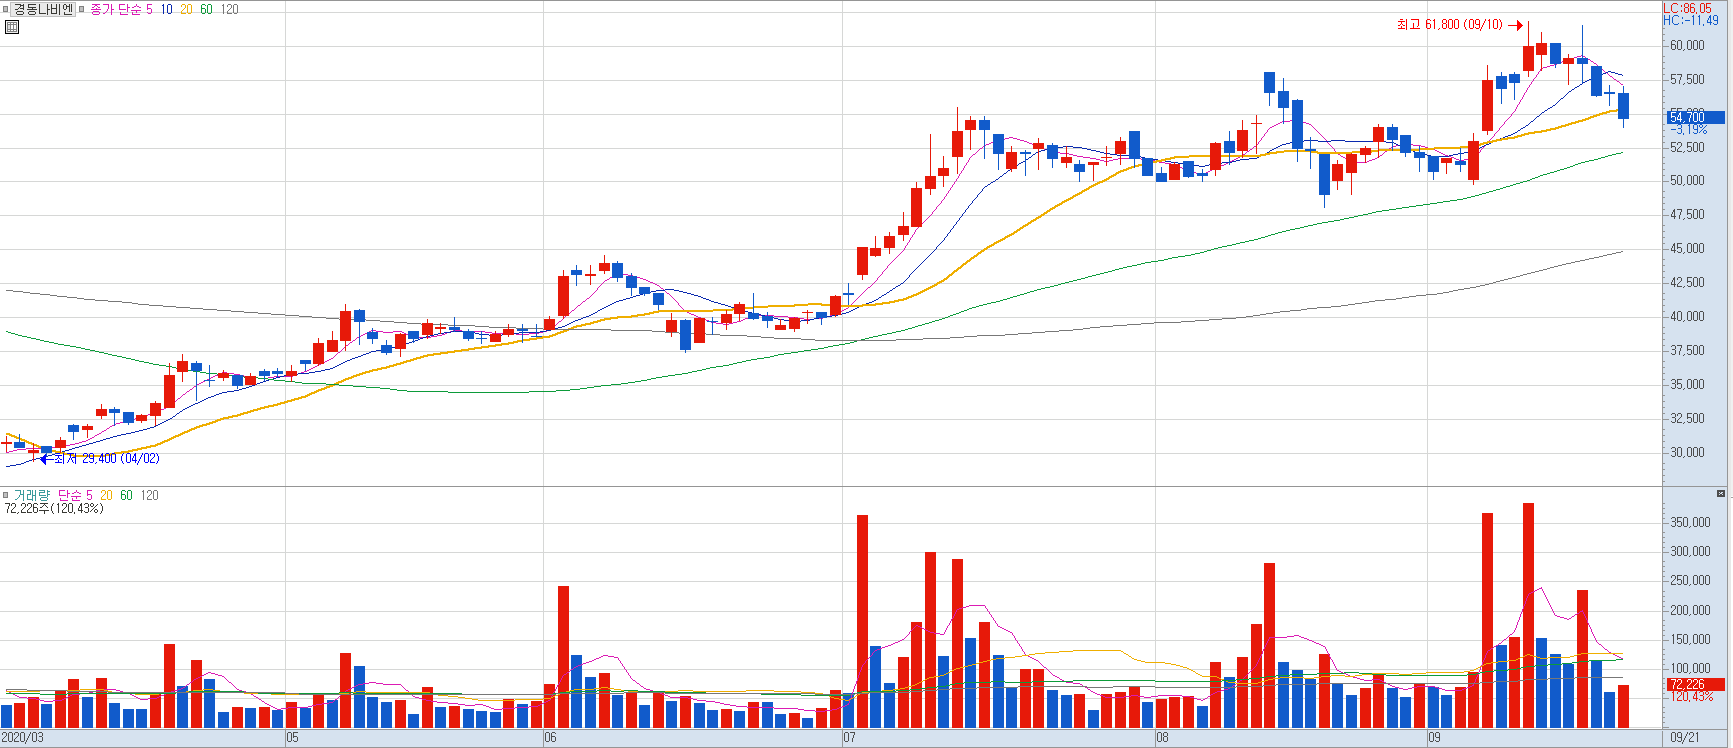Select the price 20-day moving average label

(x=186, y=9)
